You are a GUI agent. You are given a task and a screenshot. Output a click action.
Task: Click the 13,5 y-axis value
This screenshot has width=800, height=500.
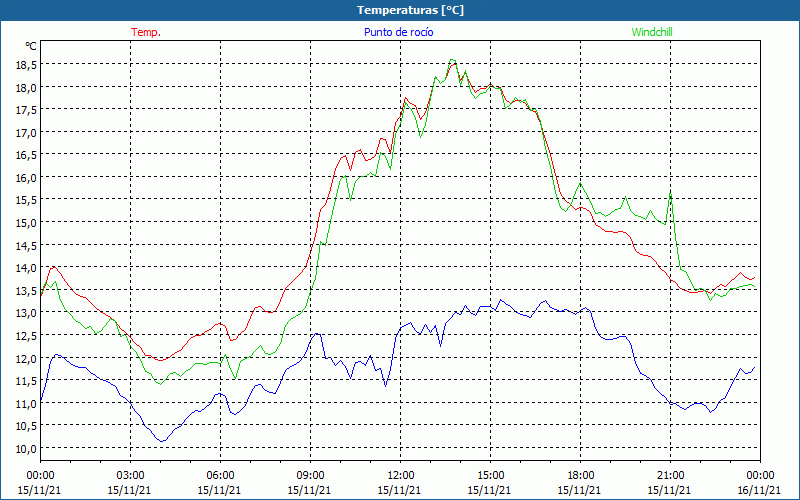[28, 290]
